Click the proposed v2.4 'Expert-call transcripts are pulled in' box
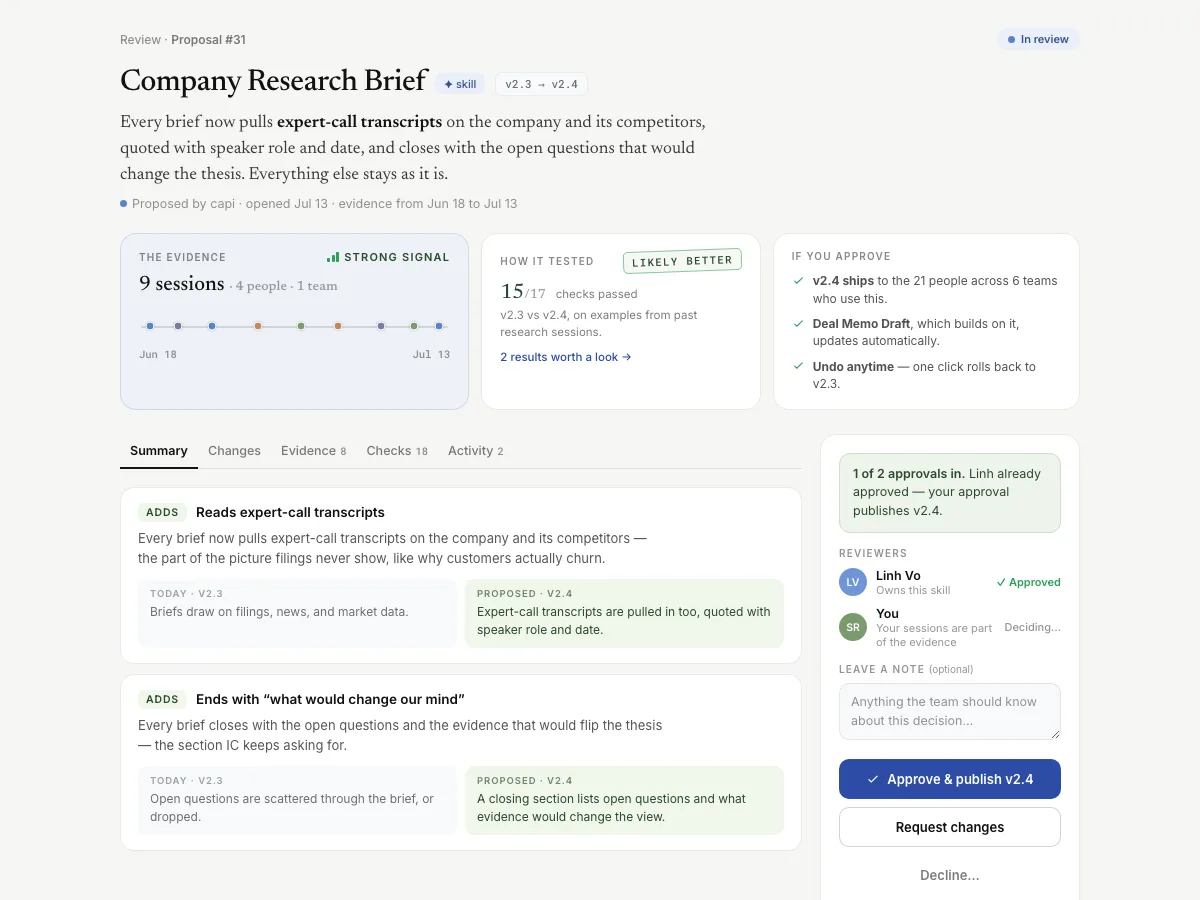The width and height of the screenshot is (1200, 900). pos(625,613)
